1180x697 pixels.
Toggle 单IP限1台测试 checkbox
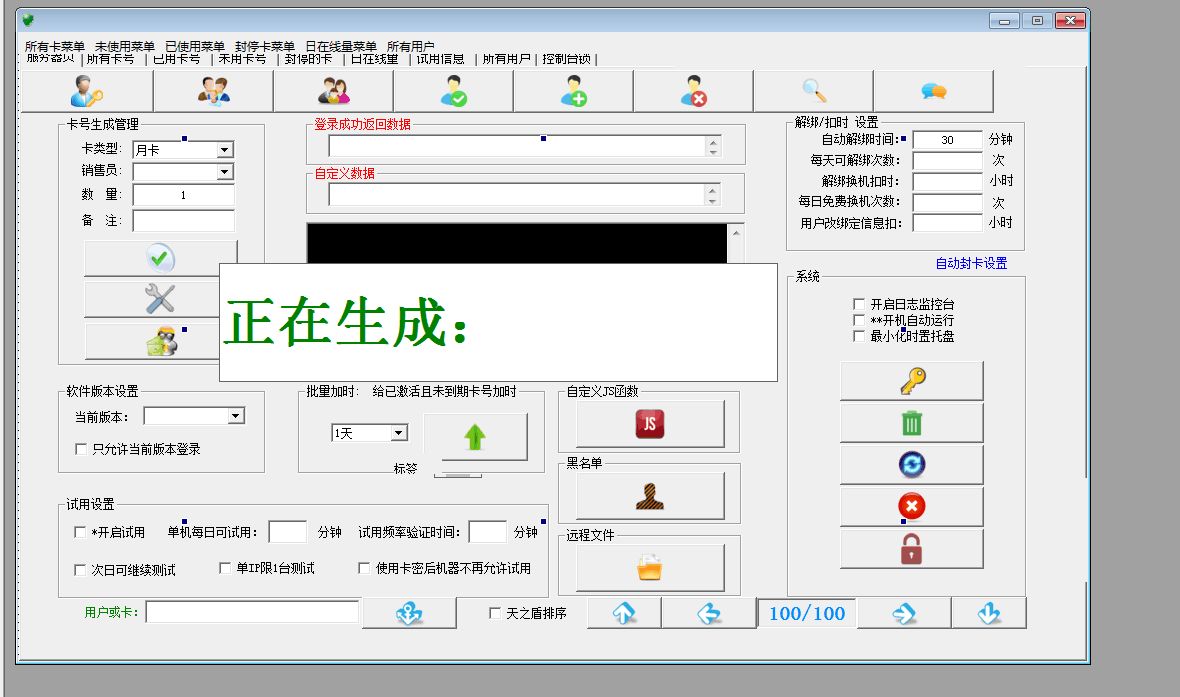[x=224, y=568]
